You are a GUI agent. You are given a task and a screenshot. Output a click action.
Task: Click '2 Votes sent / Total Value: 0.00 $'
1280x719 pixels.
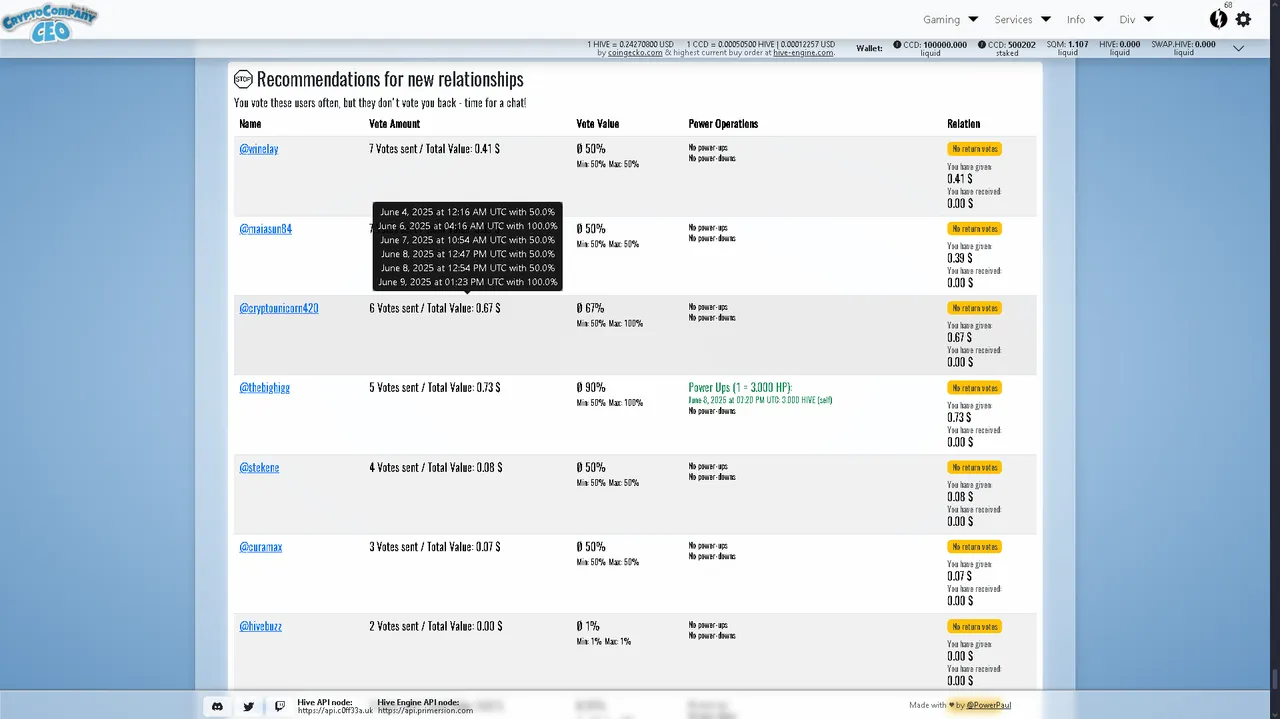(435, 626)
